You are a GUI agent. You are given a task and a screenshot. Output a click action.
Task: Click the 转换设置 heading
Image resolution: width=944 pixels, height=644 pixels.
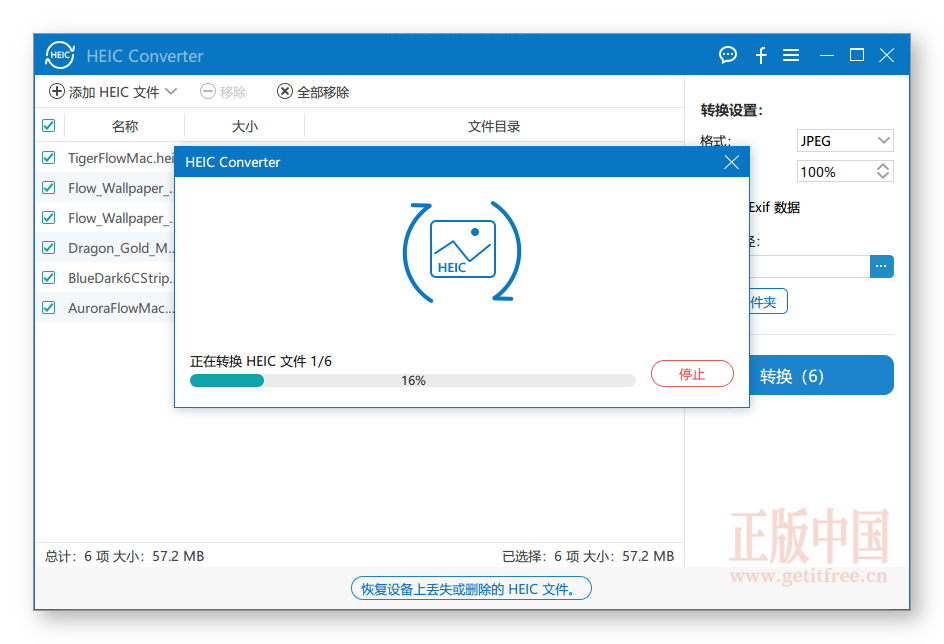[731, 110]
